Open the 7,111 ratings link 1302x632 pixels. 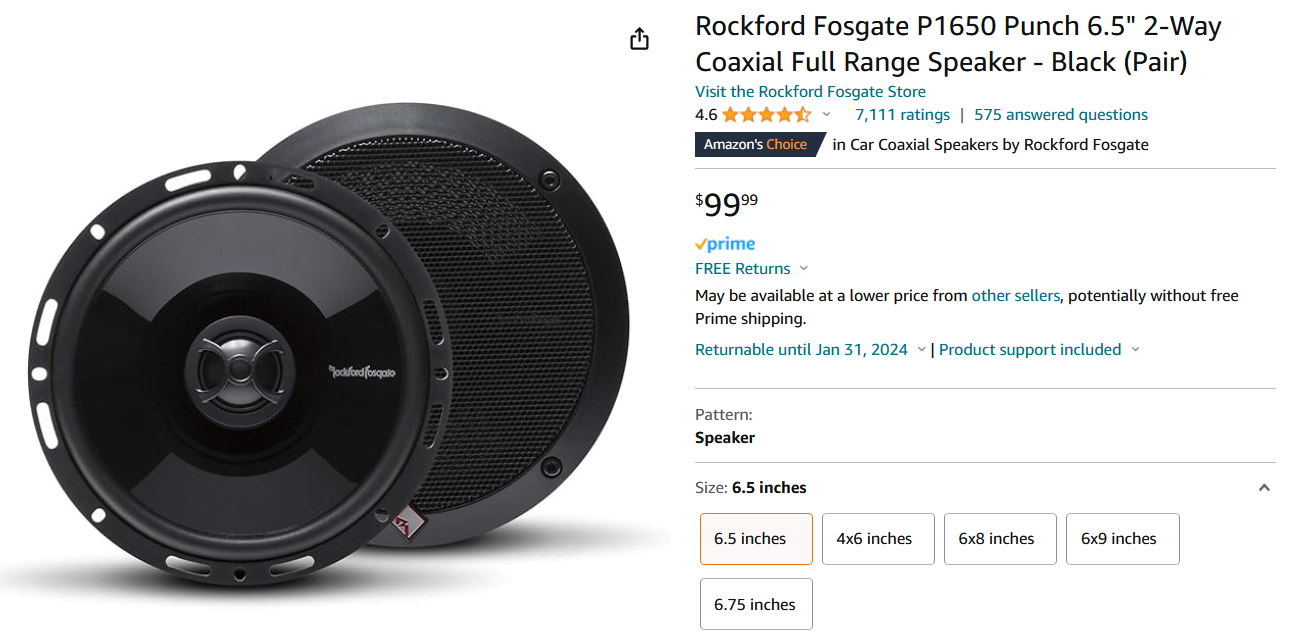pyautogui.click(x=902, y=115)
